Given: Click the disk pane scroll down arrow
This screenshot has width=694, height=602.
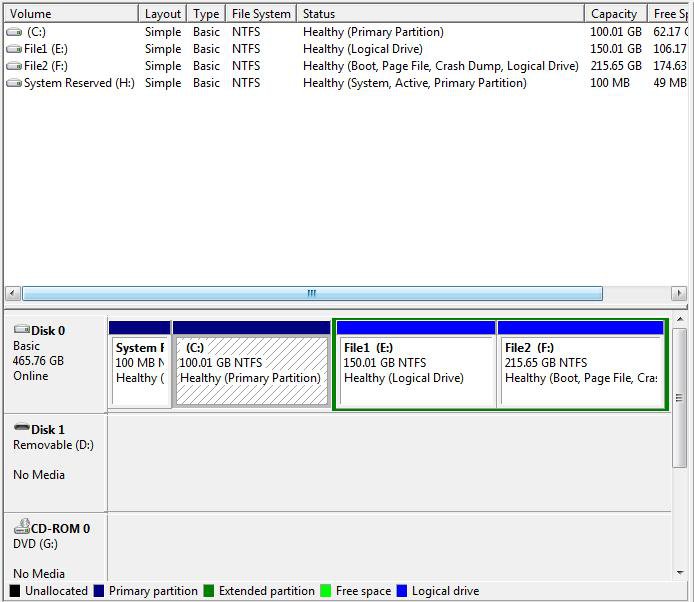Looking at the screenshot, I should [x=681, y=573].
